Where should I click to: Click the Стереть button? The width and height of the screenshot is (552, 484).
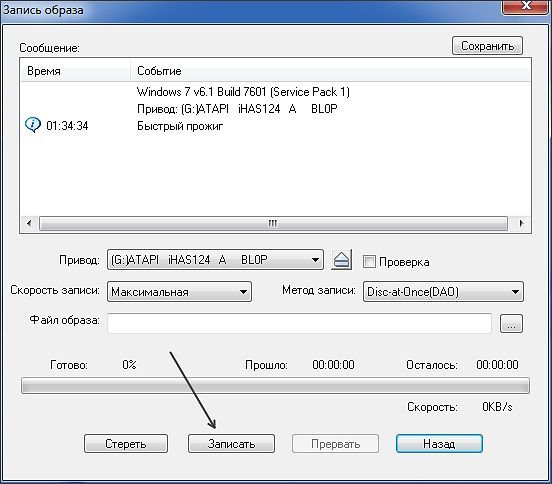pyautogui.click(x=126, y=444)
